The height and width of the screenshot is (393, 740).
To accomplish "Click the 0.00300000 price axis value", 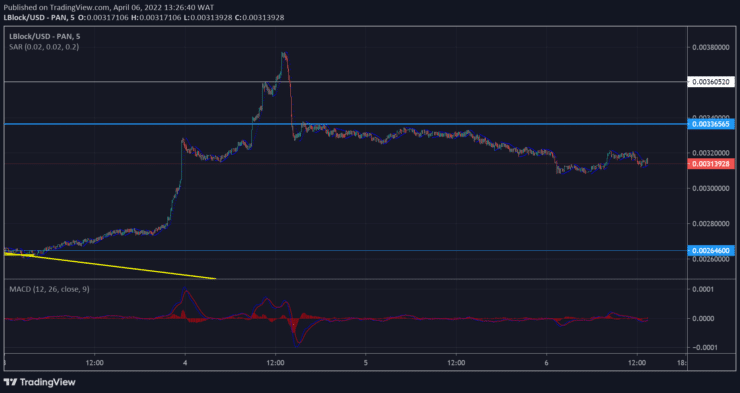I will click(x=711, y=188).
